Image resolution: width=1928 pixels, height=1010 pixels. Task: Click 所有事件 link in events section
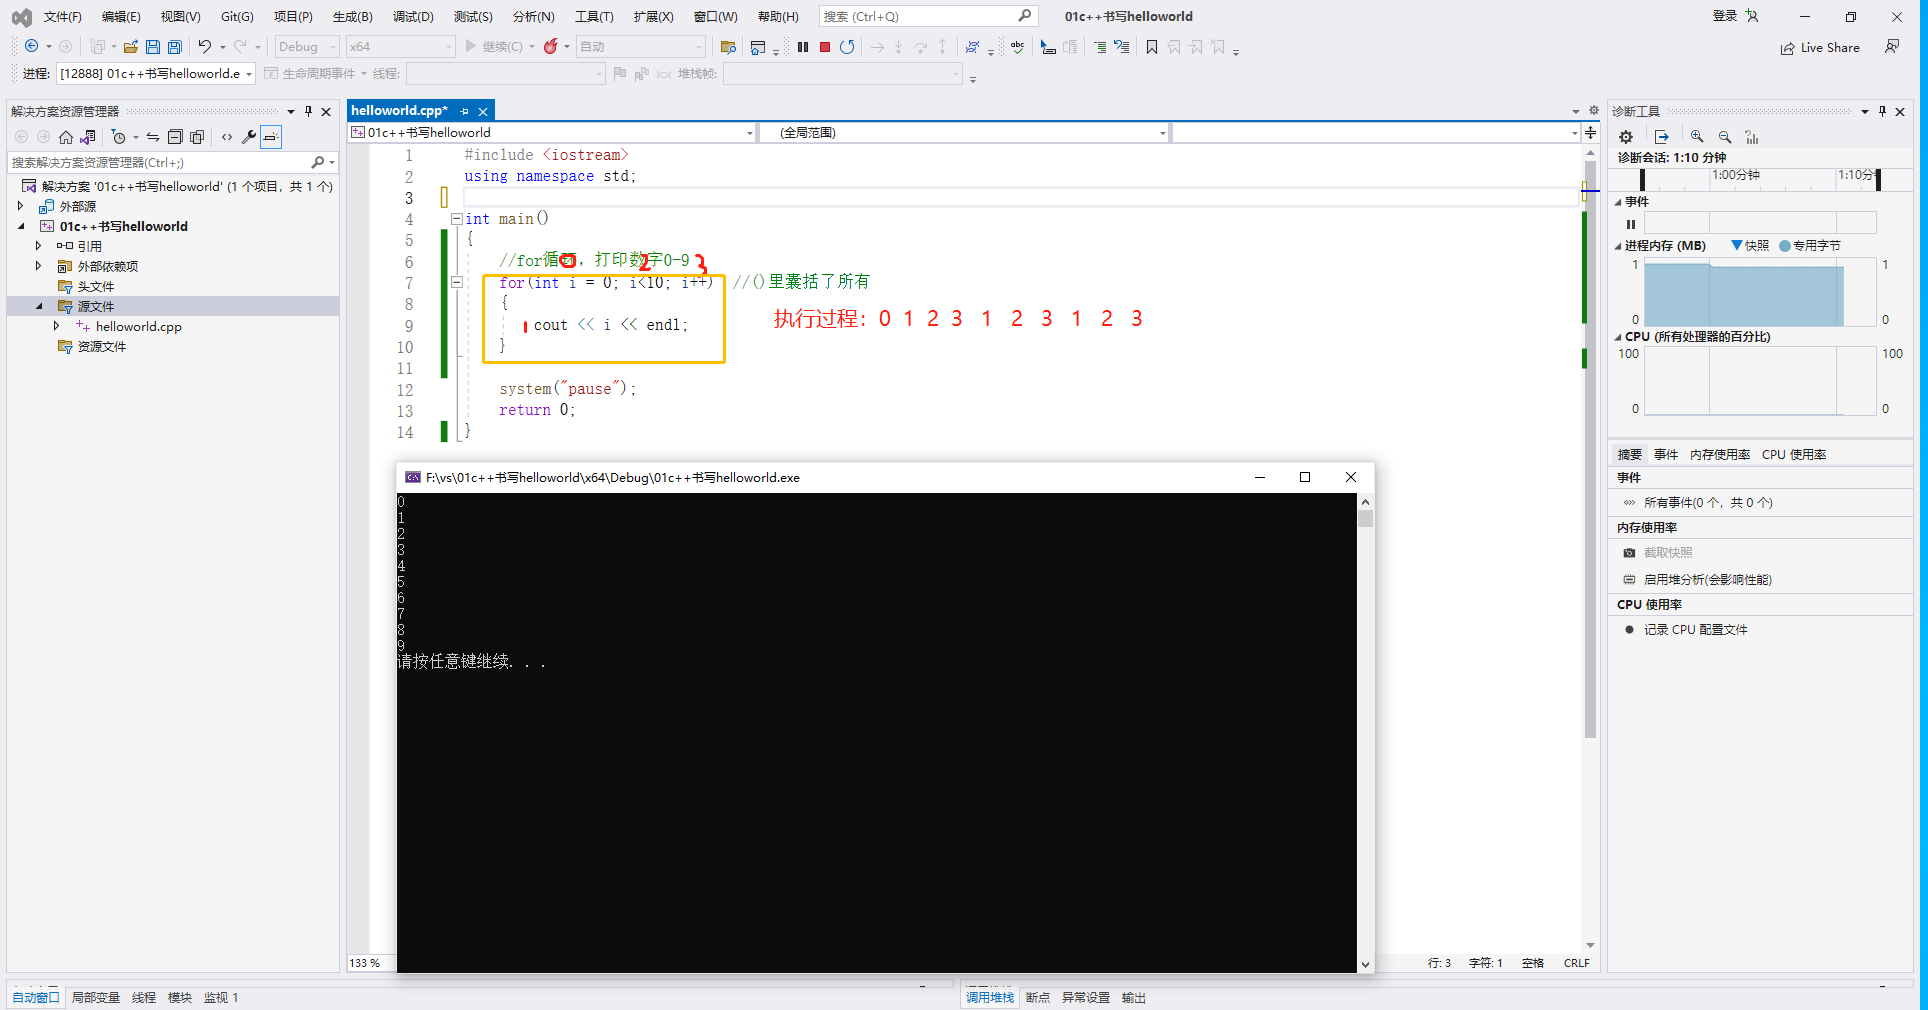(x=1708, y=502)
